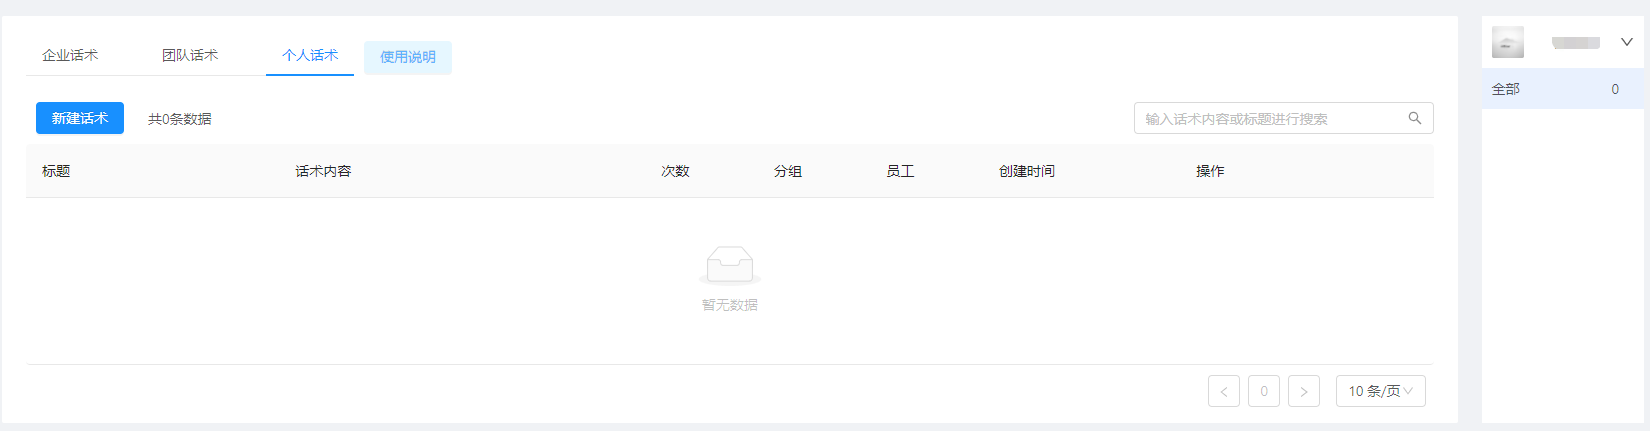
Task: Click the 标题 column header
Action: (x=56, y=171)
